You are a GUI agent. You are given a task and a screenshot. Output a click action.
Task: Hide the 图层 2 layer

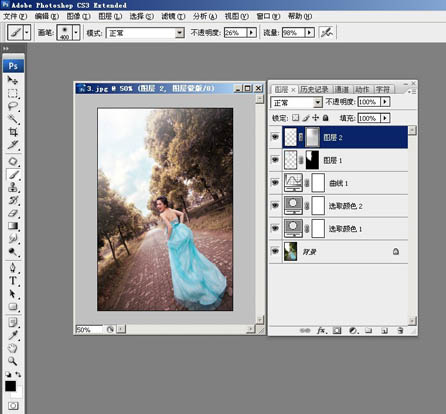(275, 137)
